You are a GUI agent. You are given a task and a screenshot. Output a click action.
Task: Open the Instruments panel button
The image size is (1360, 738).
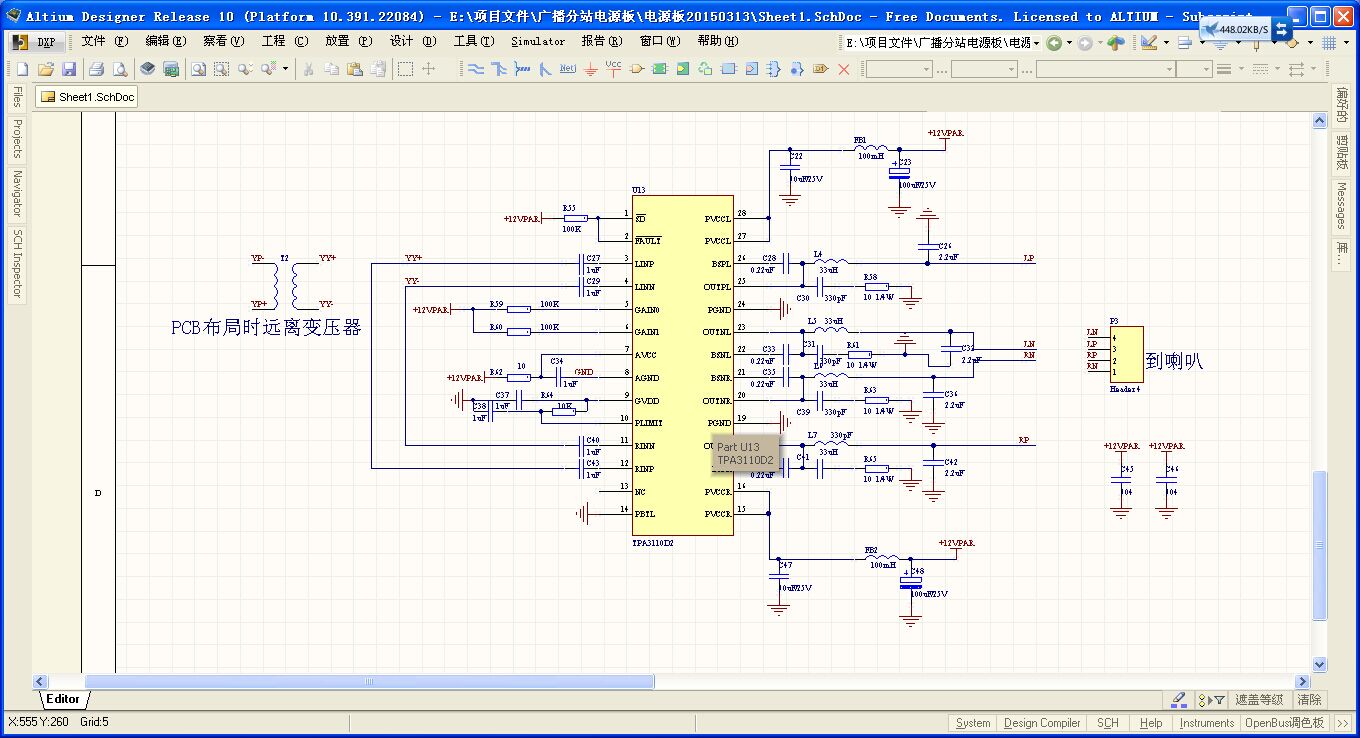click(x=1206, y=723)
